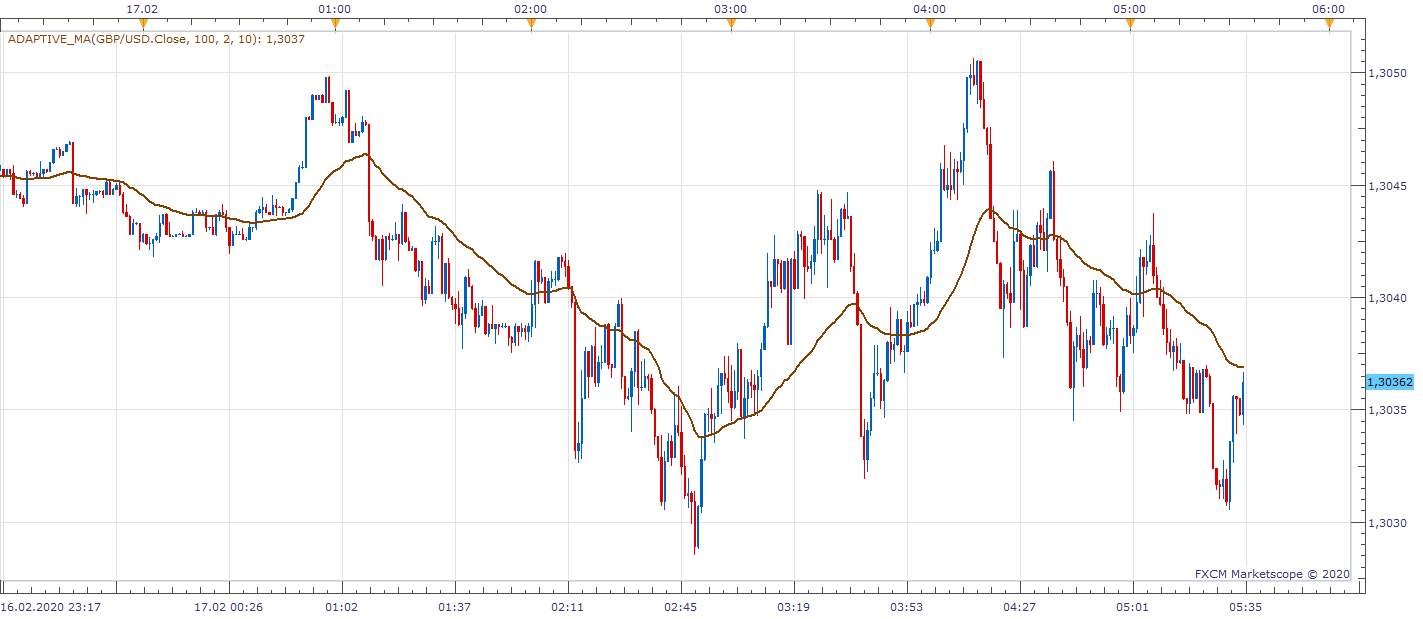The image size is (1423, 619).
Task: Click the orange marker below 17.02
Action: 143,24
